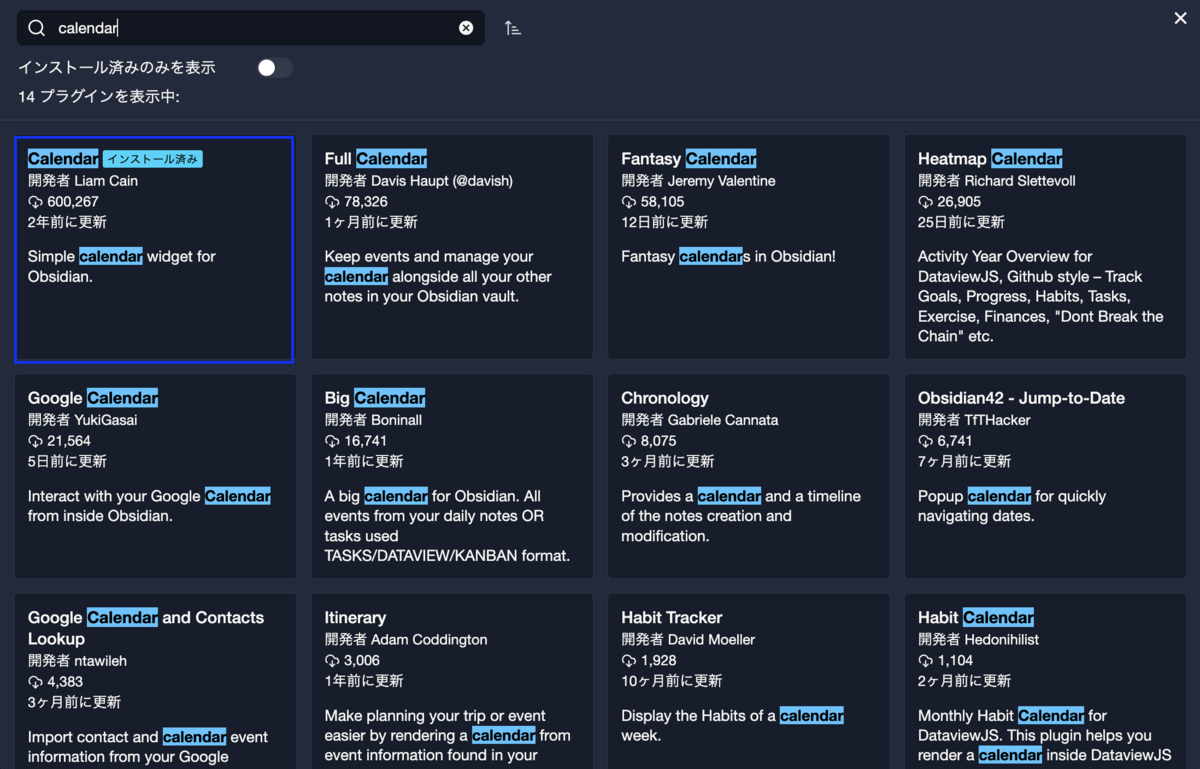The image size is (1200, 769).
Task: Click 'Fantasy calendars in Obsidian!' description
Action: [728, 257]
